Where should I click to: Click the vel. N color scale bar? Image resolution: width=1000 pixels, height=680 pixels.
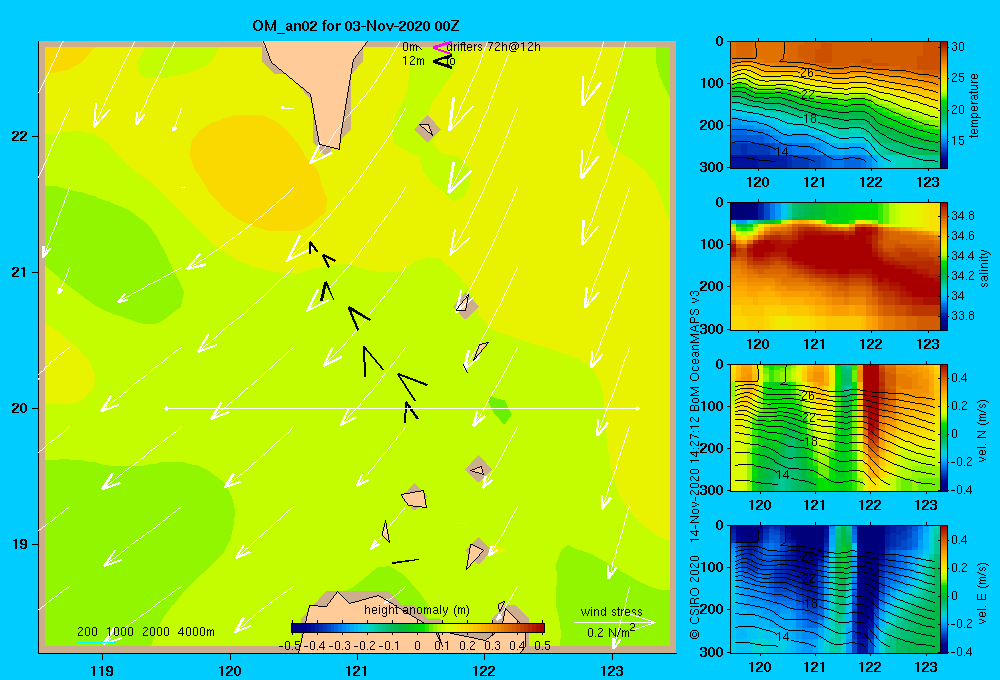(944, 427)
